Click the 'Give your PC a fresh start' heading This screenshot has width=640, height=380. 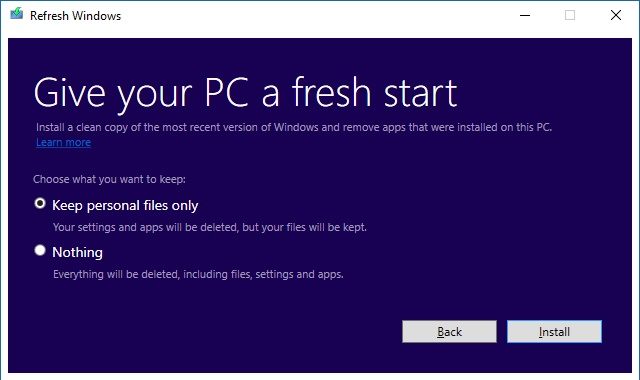(x=245, y=94)
